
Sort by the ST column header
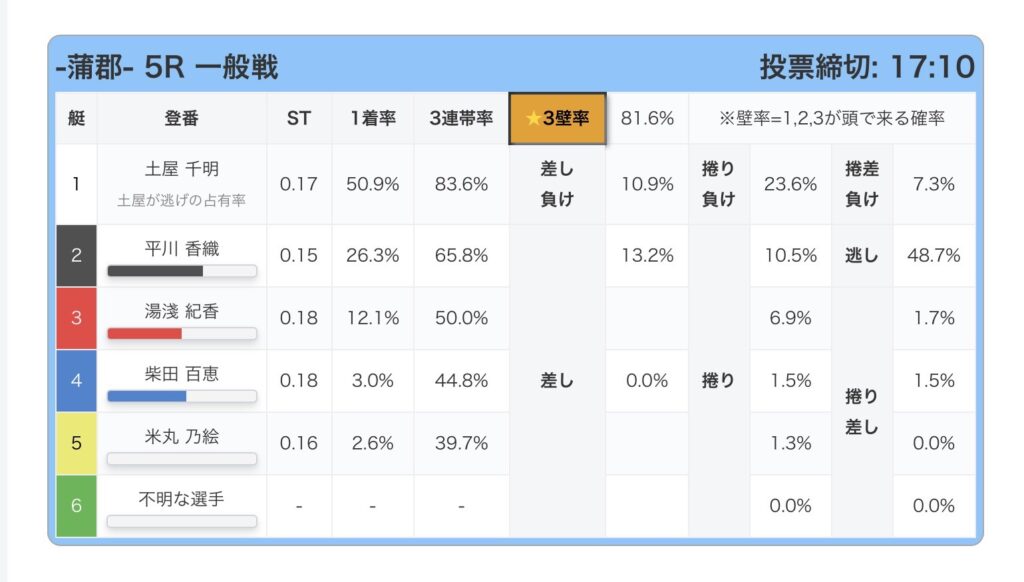pos(299,118)
